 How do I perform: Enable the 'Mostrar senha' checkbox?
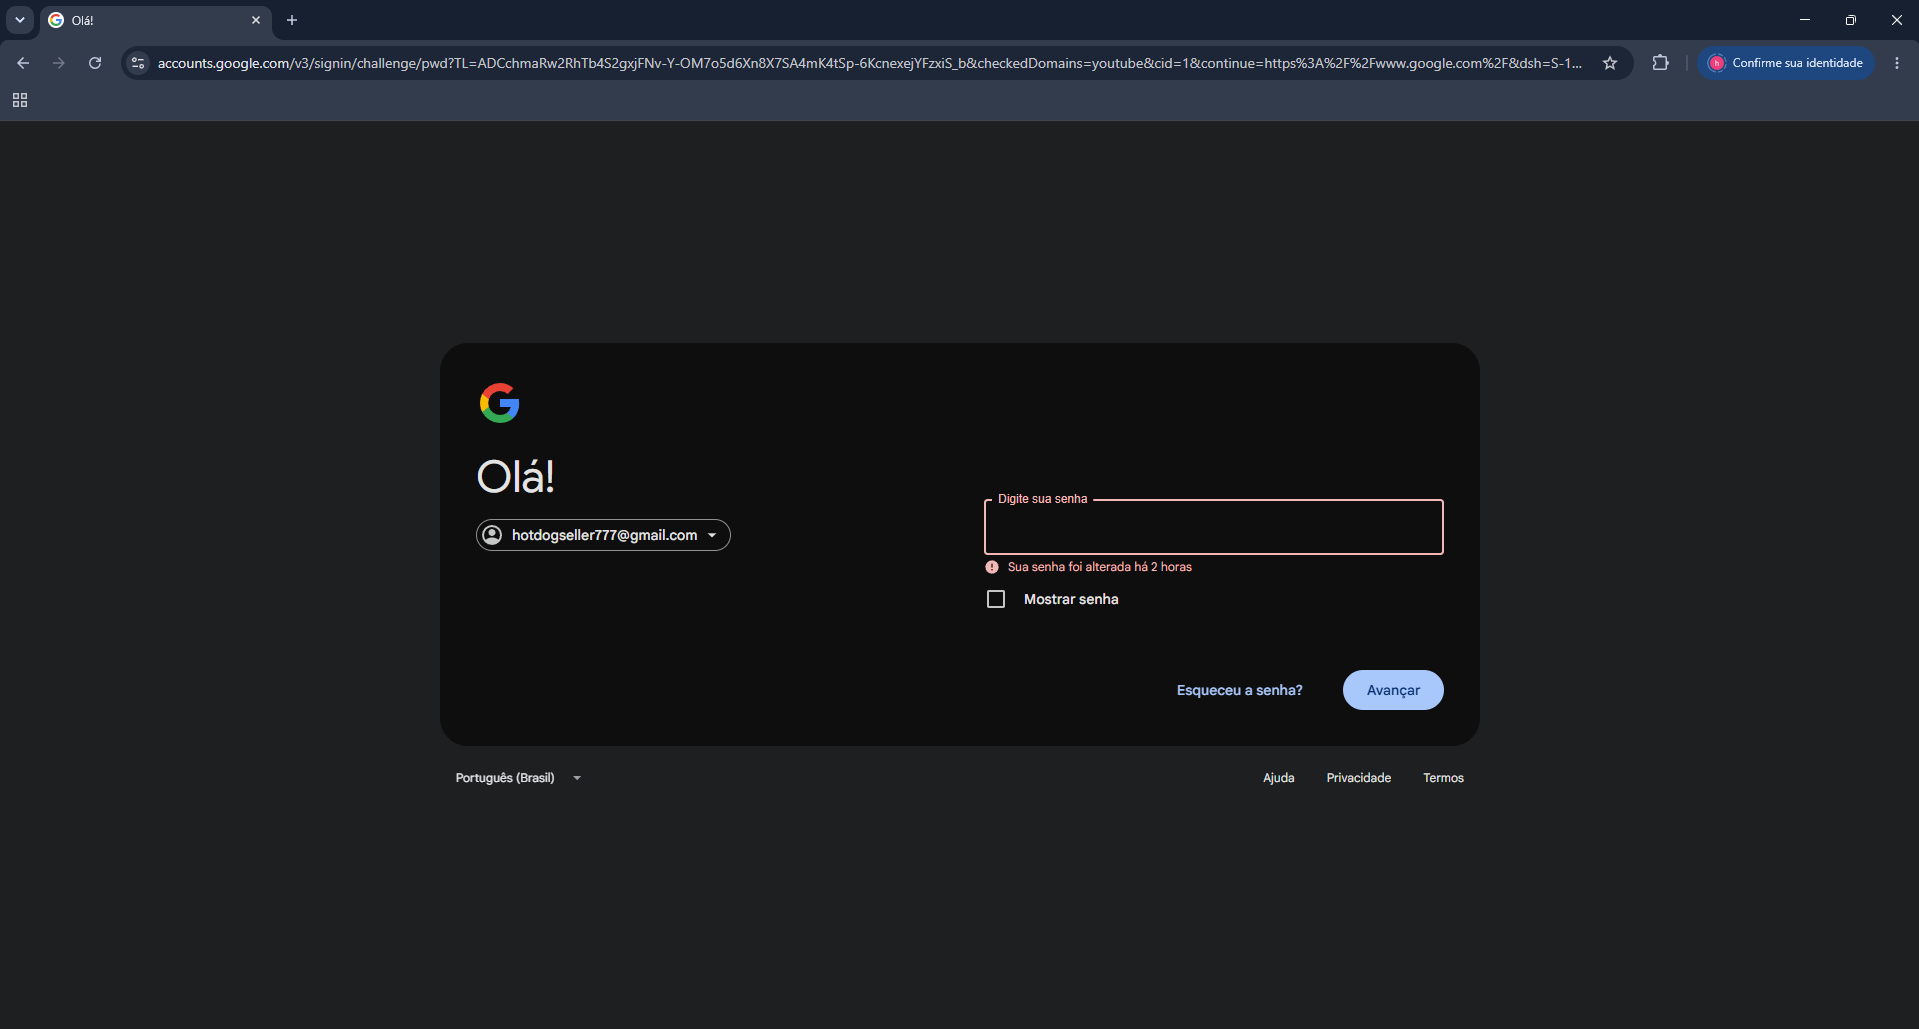point(996,599)
